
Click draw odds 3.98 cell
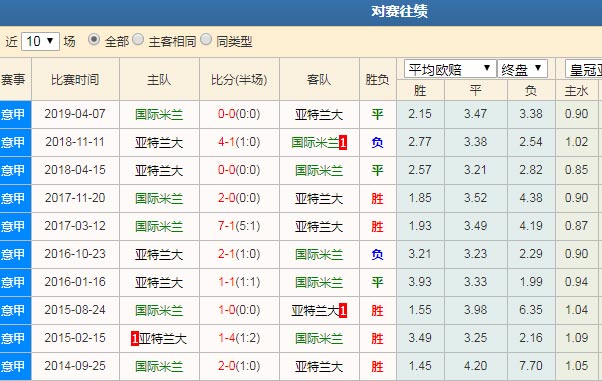pos(475,310)
